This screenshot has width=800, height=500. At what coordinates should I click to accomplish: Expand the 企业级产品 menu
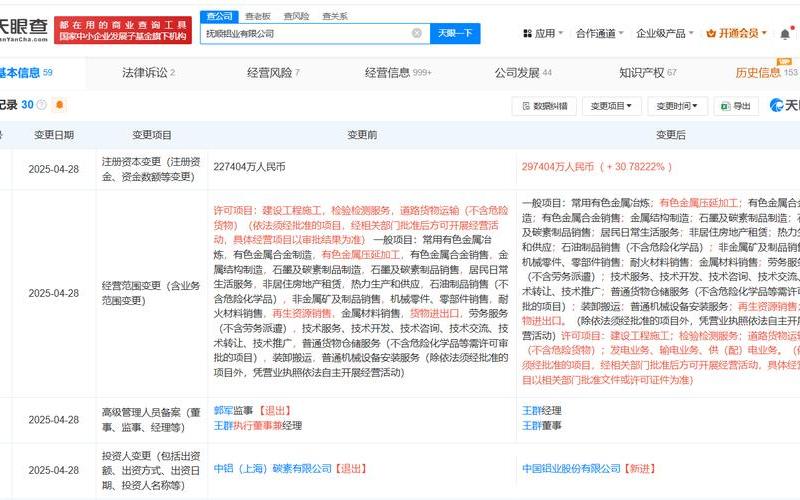coord(665,33)
